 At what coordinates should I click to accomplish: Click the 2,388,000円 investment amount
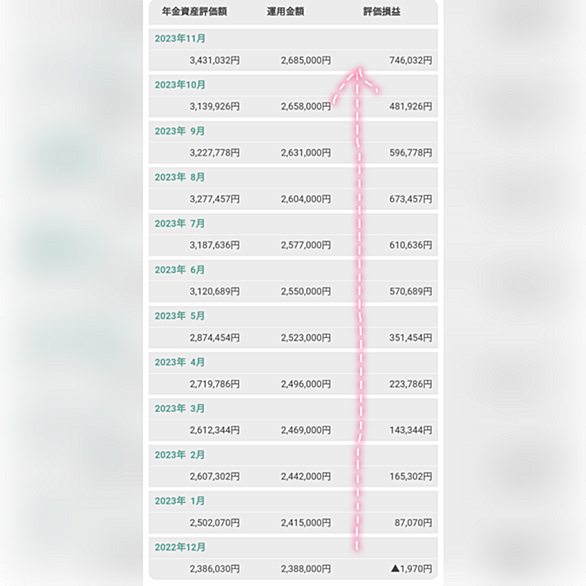point(306,569)
